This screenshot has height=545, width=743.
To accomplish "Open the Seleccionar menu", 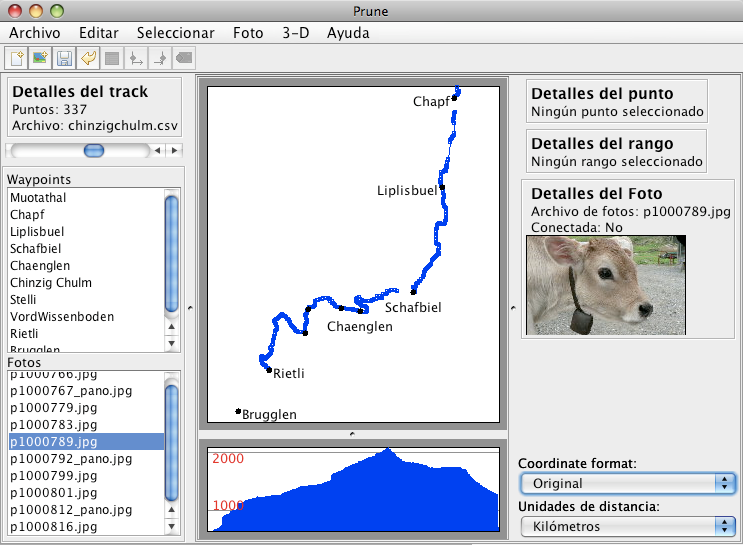I will 175,33.
